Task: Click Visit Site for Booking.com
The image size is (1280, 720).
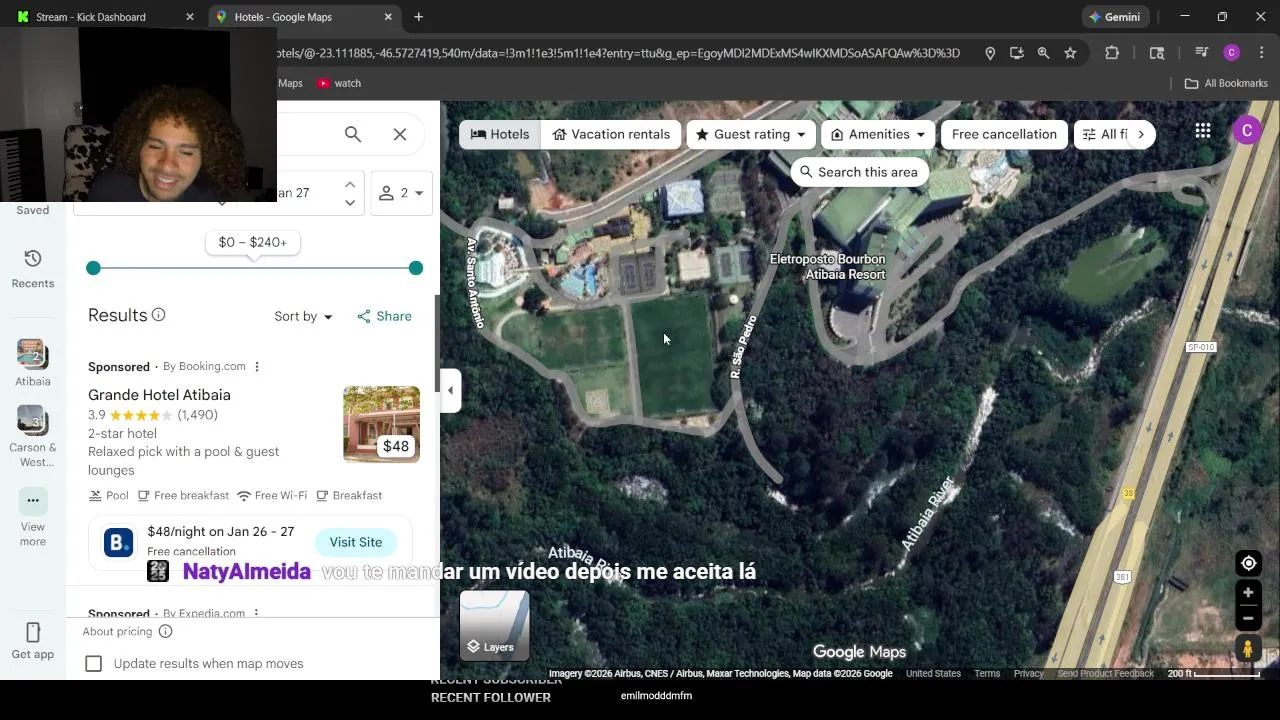Action: (356, 542)
